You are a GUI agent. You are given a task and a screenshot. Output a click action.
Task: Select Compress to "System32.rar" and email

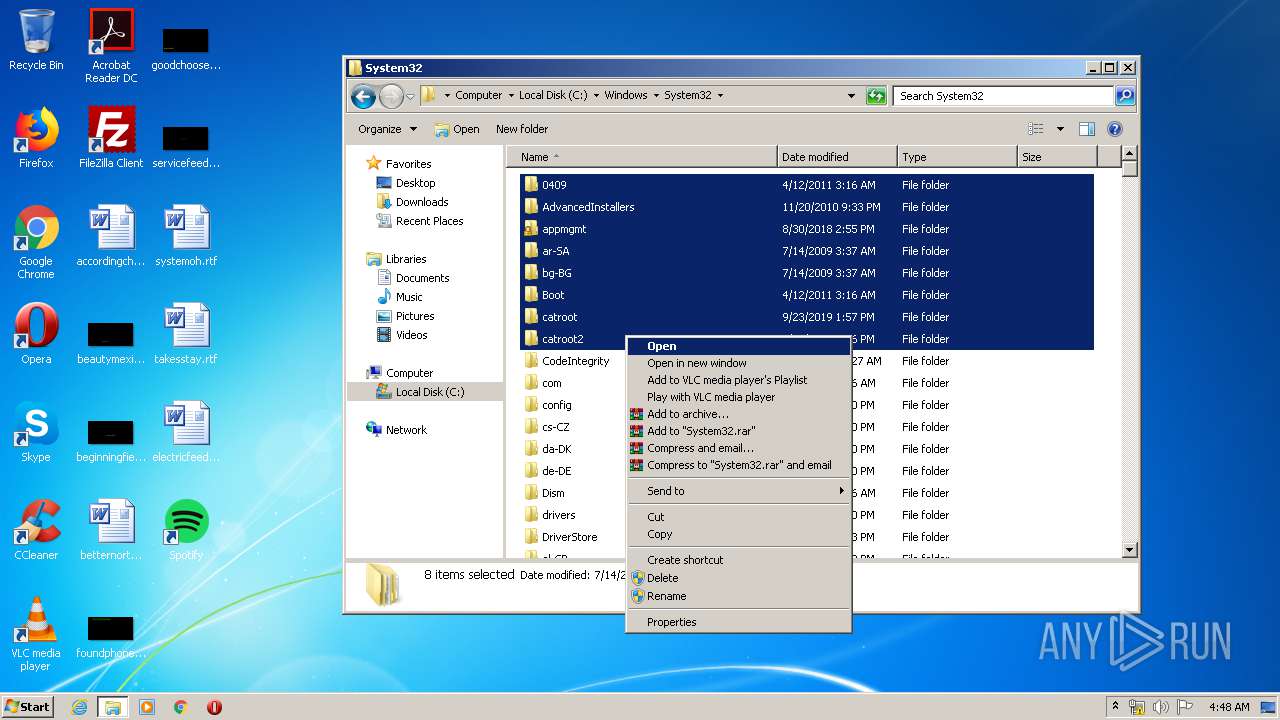(x=738, y=465)
